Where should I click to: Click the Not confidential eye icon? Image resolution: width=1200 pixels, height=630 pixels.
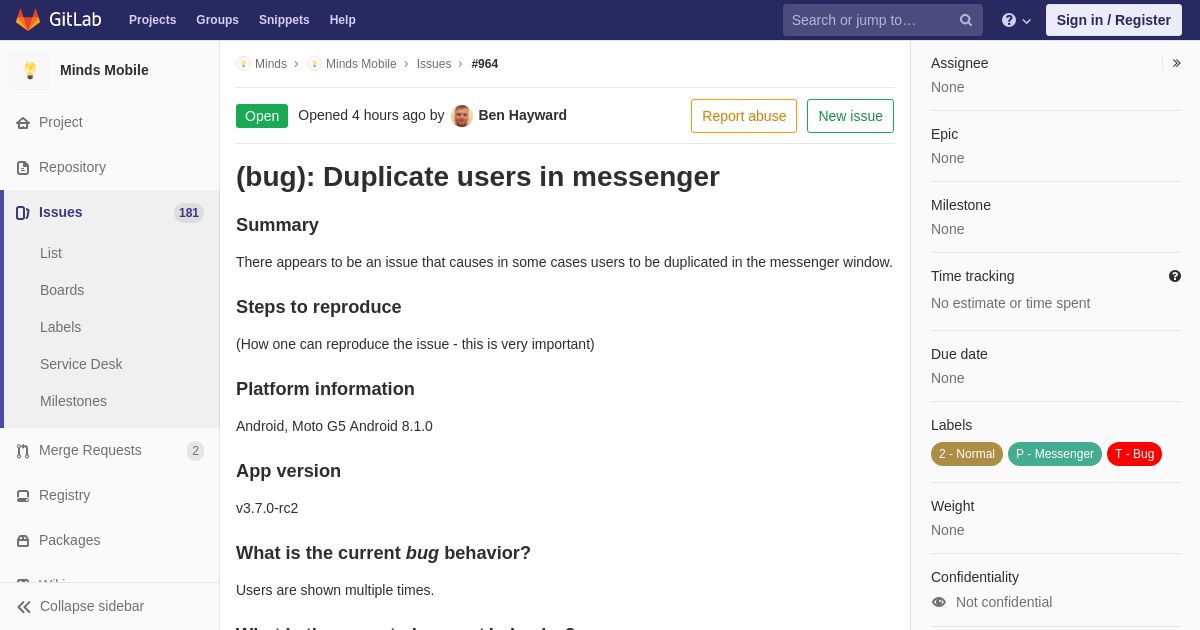pyautogui.click(x=939, y=602)
